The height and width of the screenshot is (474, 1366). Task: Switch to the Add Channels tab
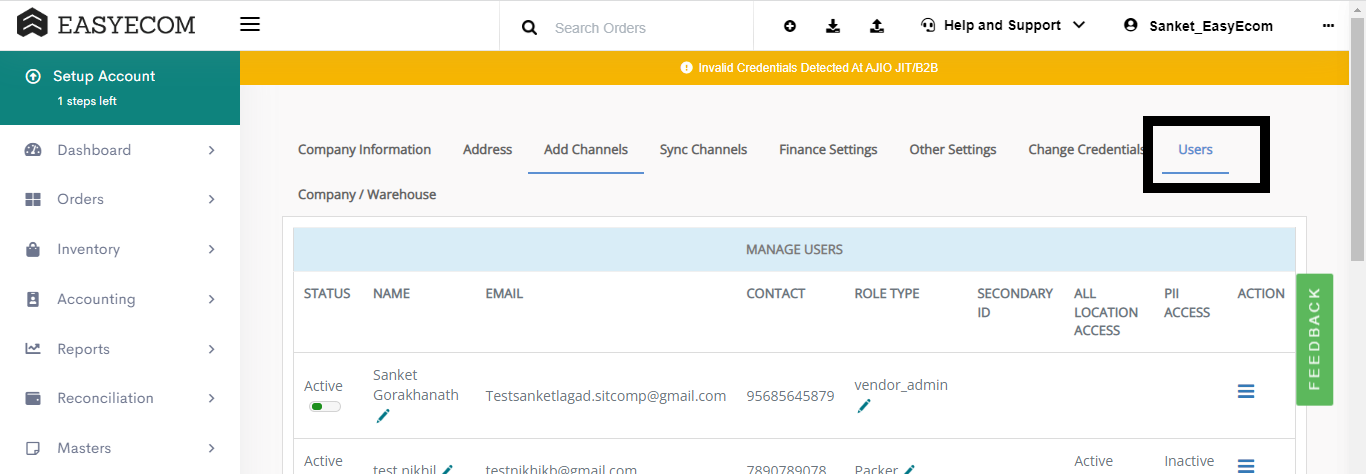click(586, 150)
